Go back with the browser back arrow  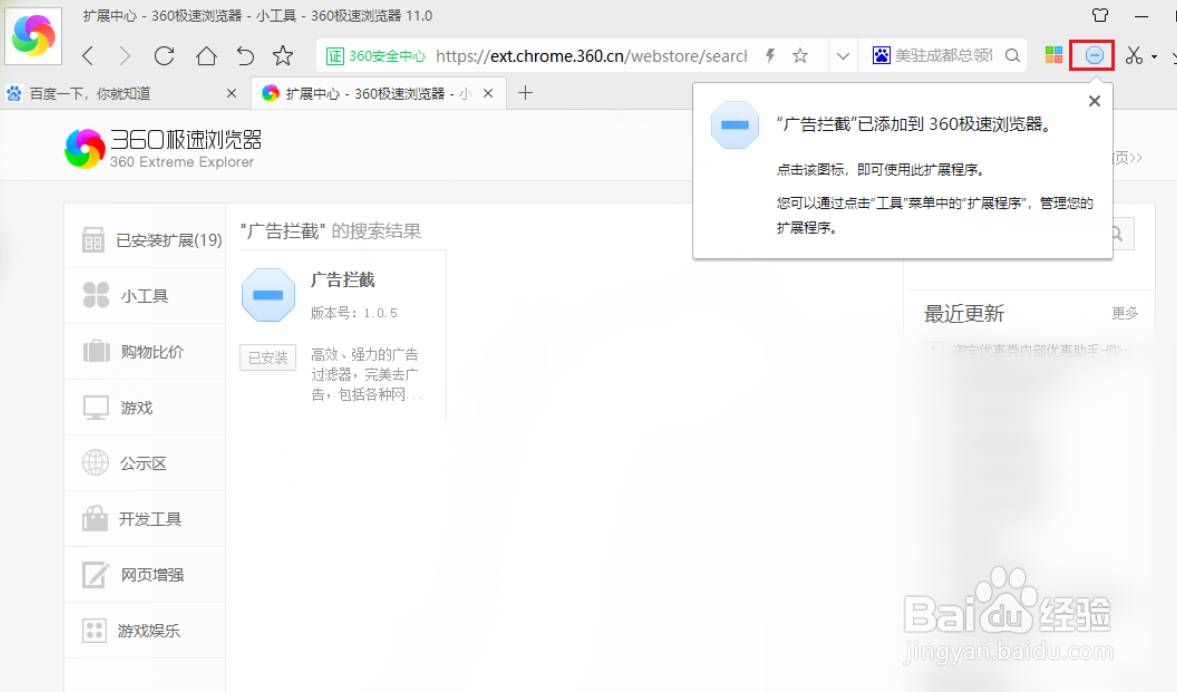(88, 56)
